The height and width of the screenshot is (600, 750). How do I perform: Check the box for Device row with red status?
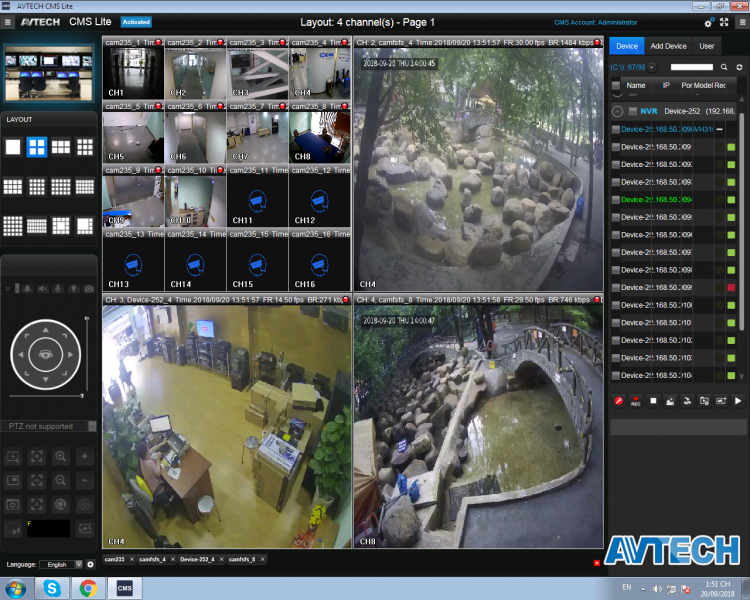[616, 288]
